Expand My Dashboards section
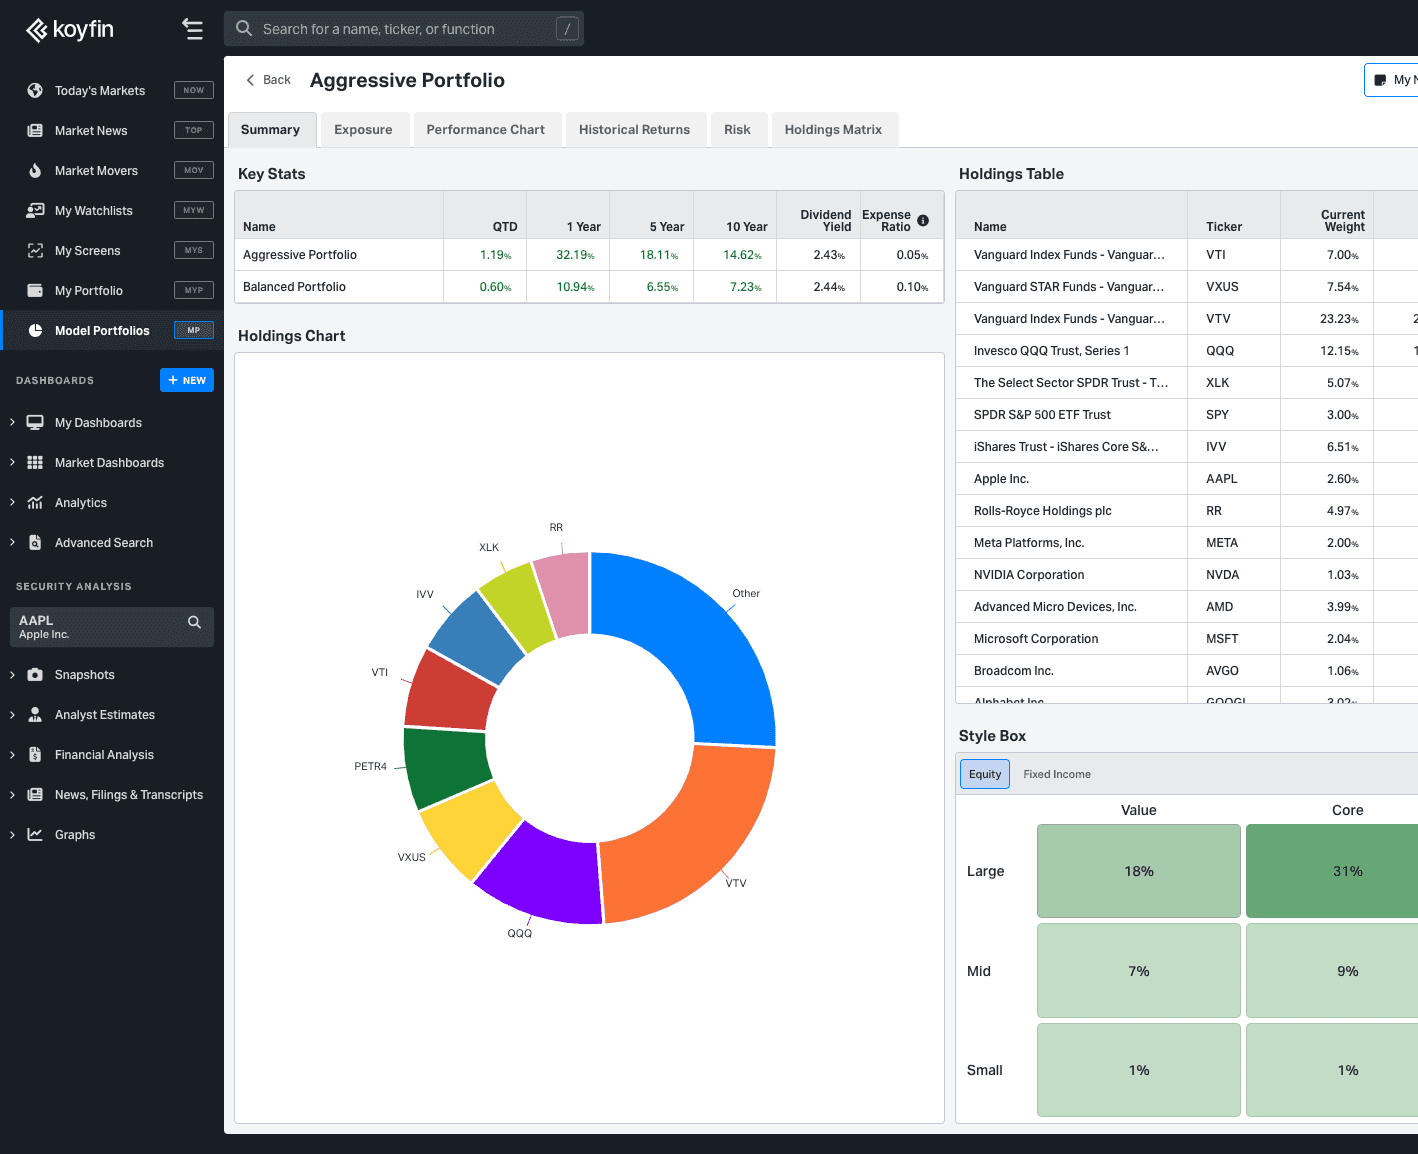This screenshot has width=1418, height=1154. [x=12, y=423]
